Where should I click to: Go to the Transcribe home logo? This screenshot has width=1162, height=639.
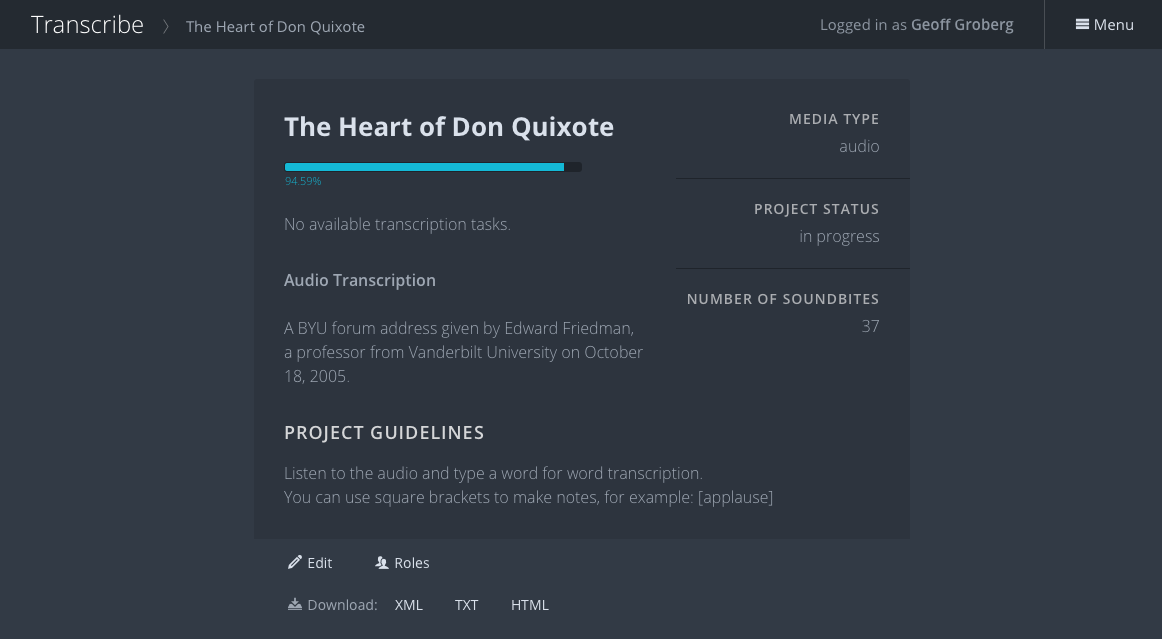click(87, 25)
